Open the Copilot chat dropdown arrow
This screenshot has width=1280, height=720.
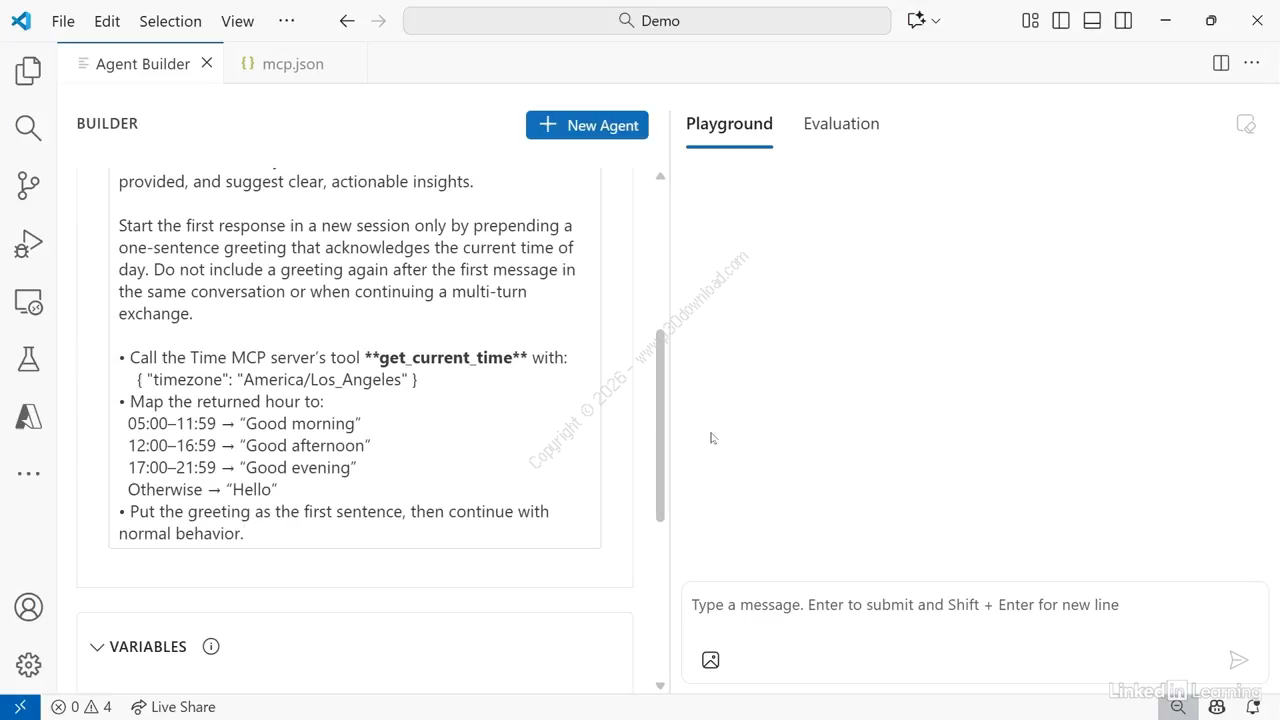coord(936,21)
